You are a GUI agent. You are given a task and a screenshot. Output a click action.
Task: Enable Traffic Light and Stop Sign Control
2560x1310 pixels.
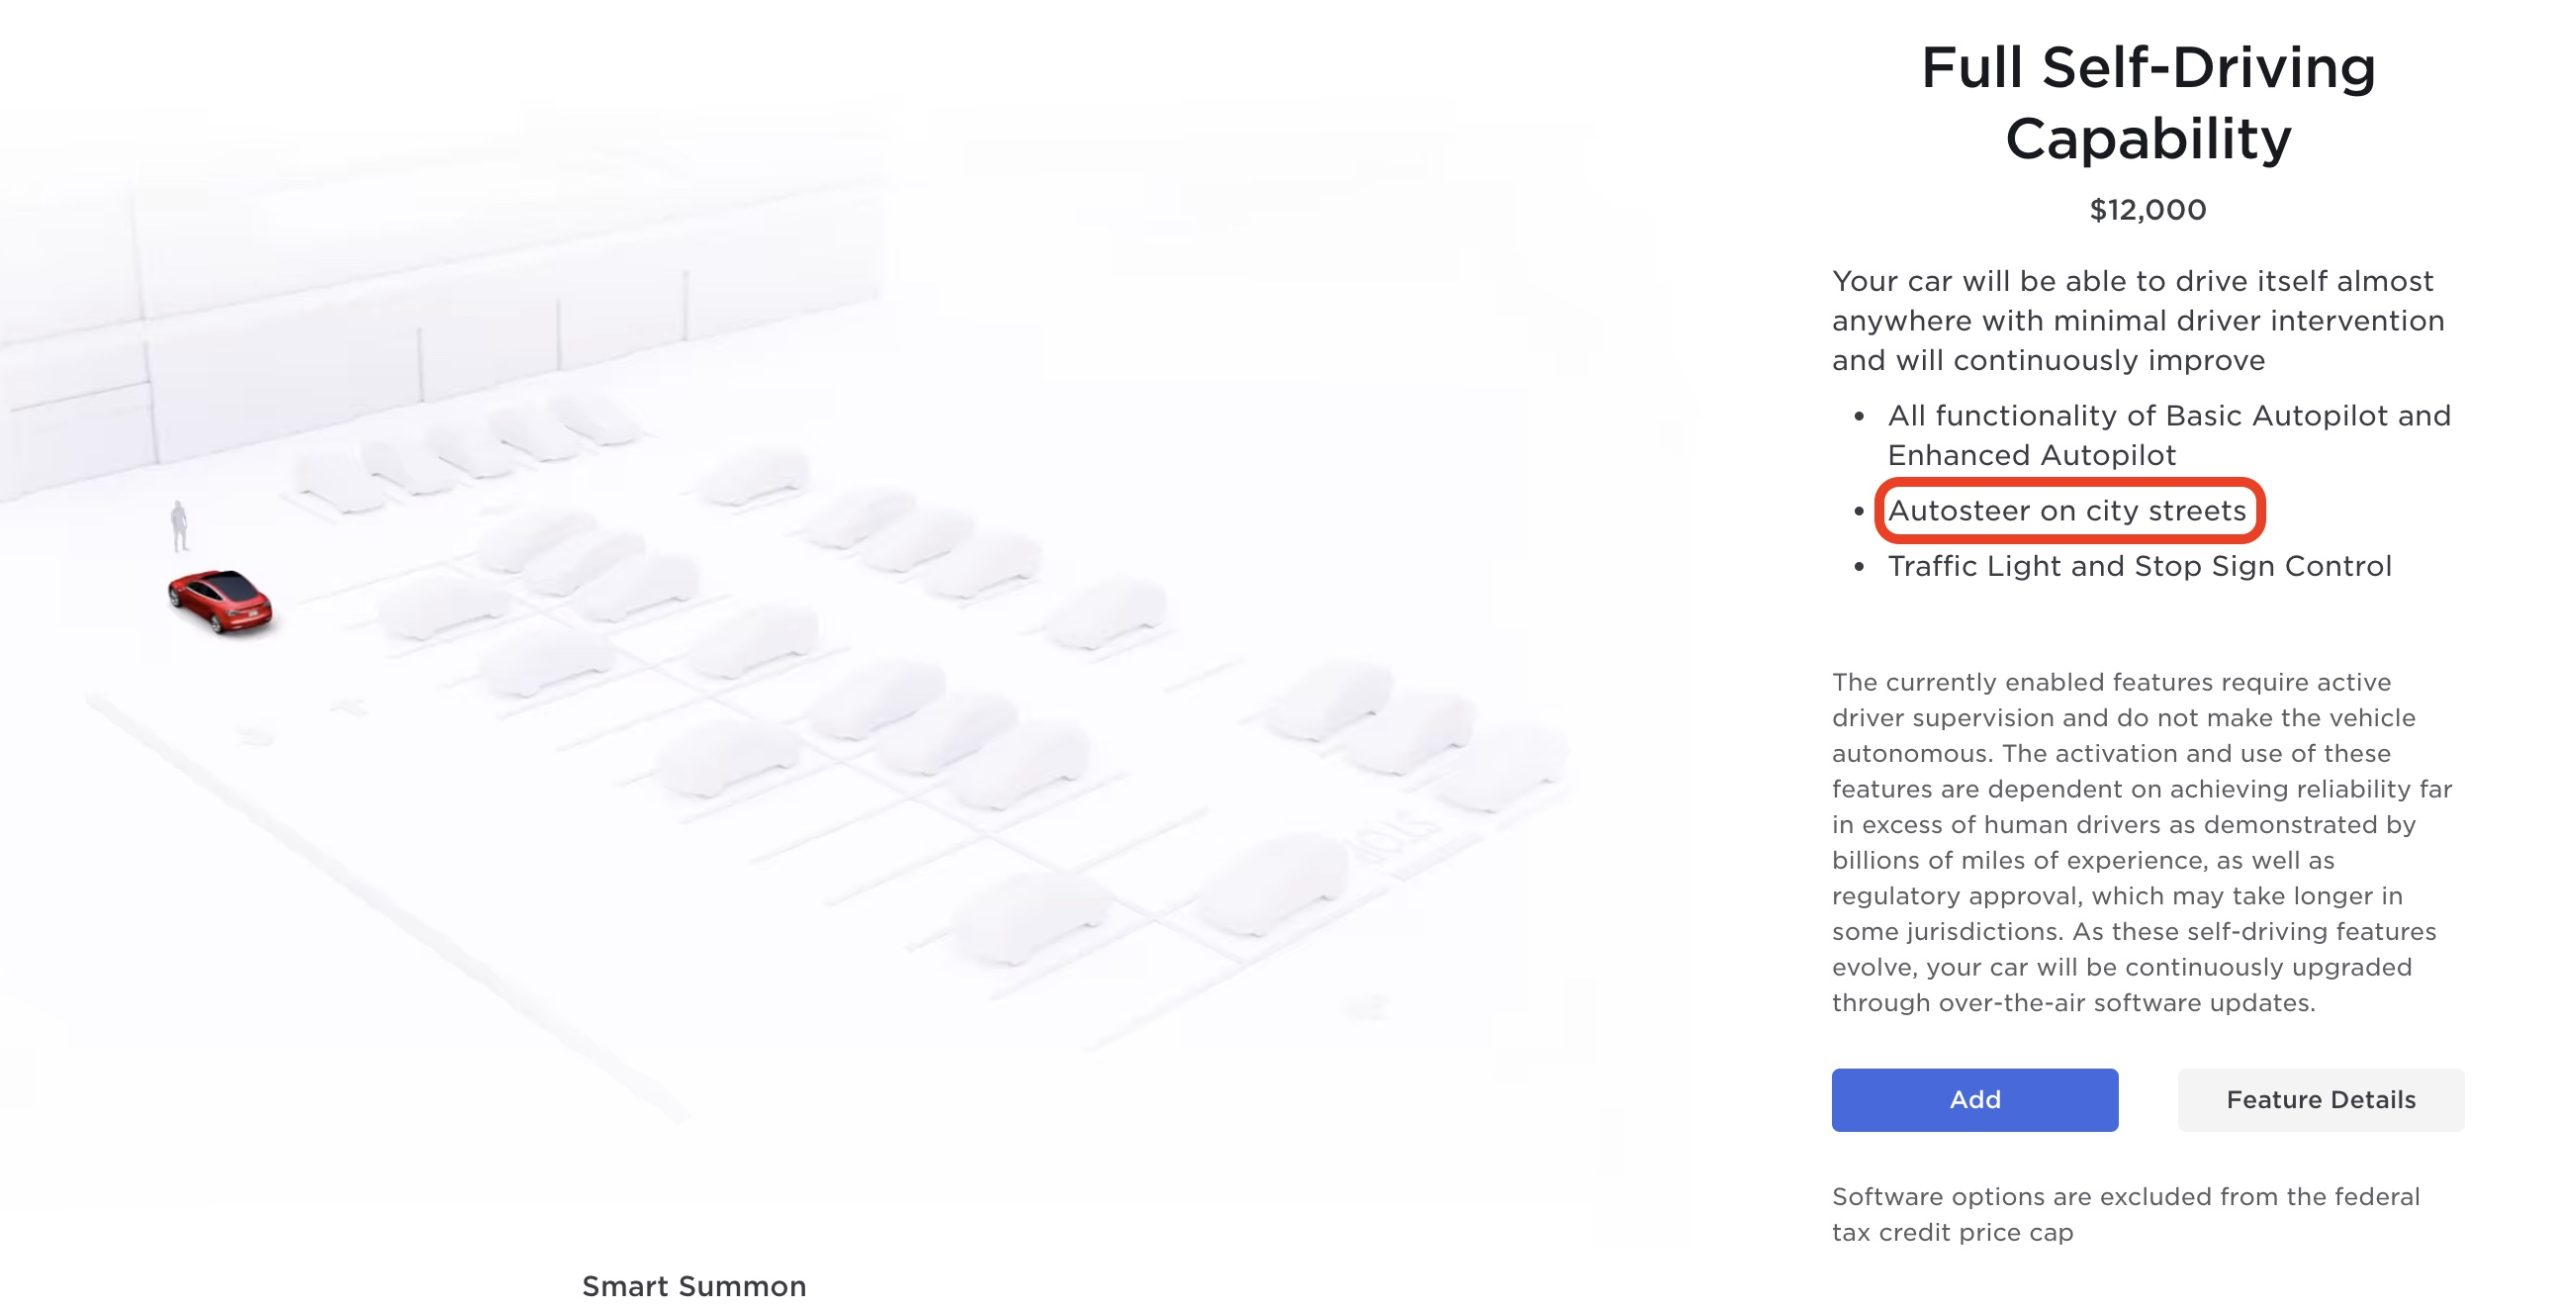pyautogui.click(x=2138, y=565)
